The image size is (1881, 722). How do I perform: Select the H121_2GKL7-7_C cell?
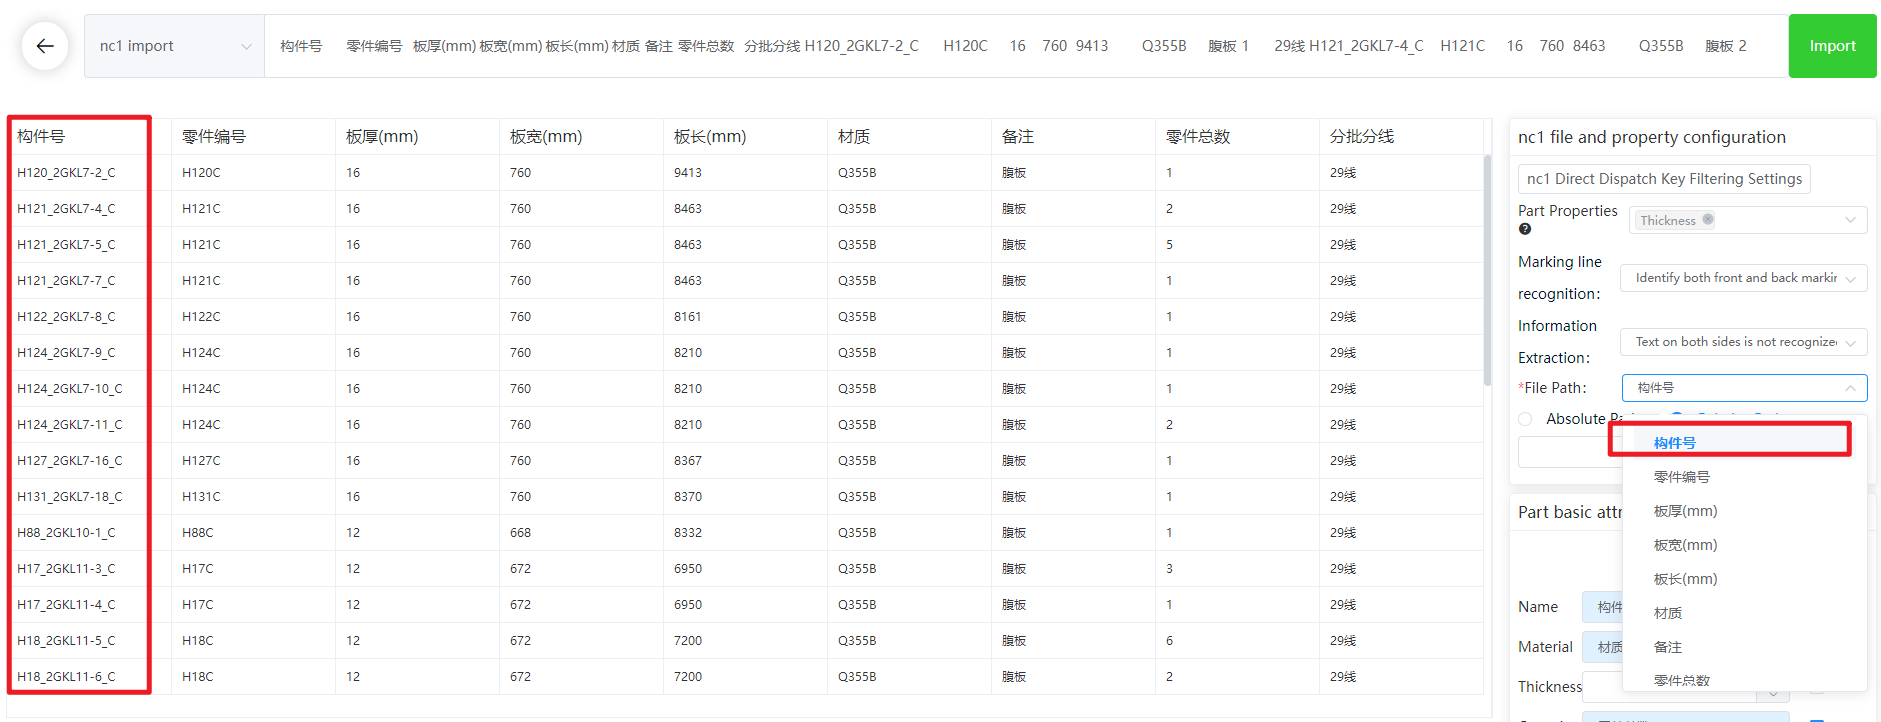click(x=89, y=281)
